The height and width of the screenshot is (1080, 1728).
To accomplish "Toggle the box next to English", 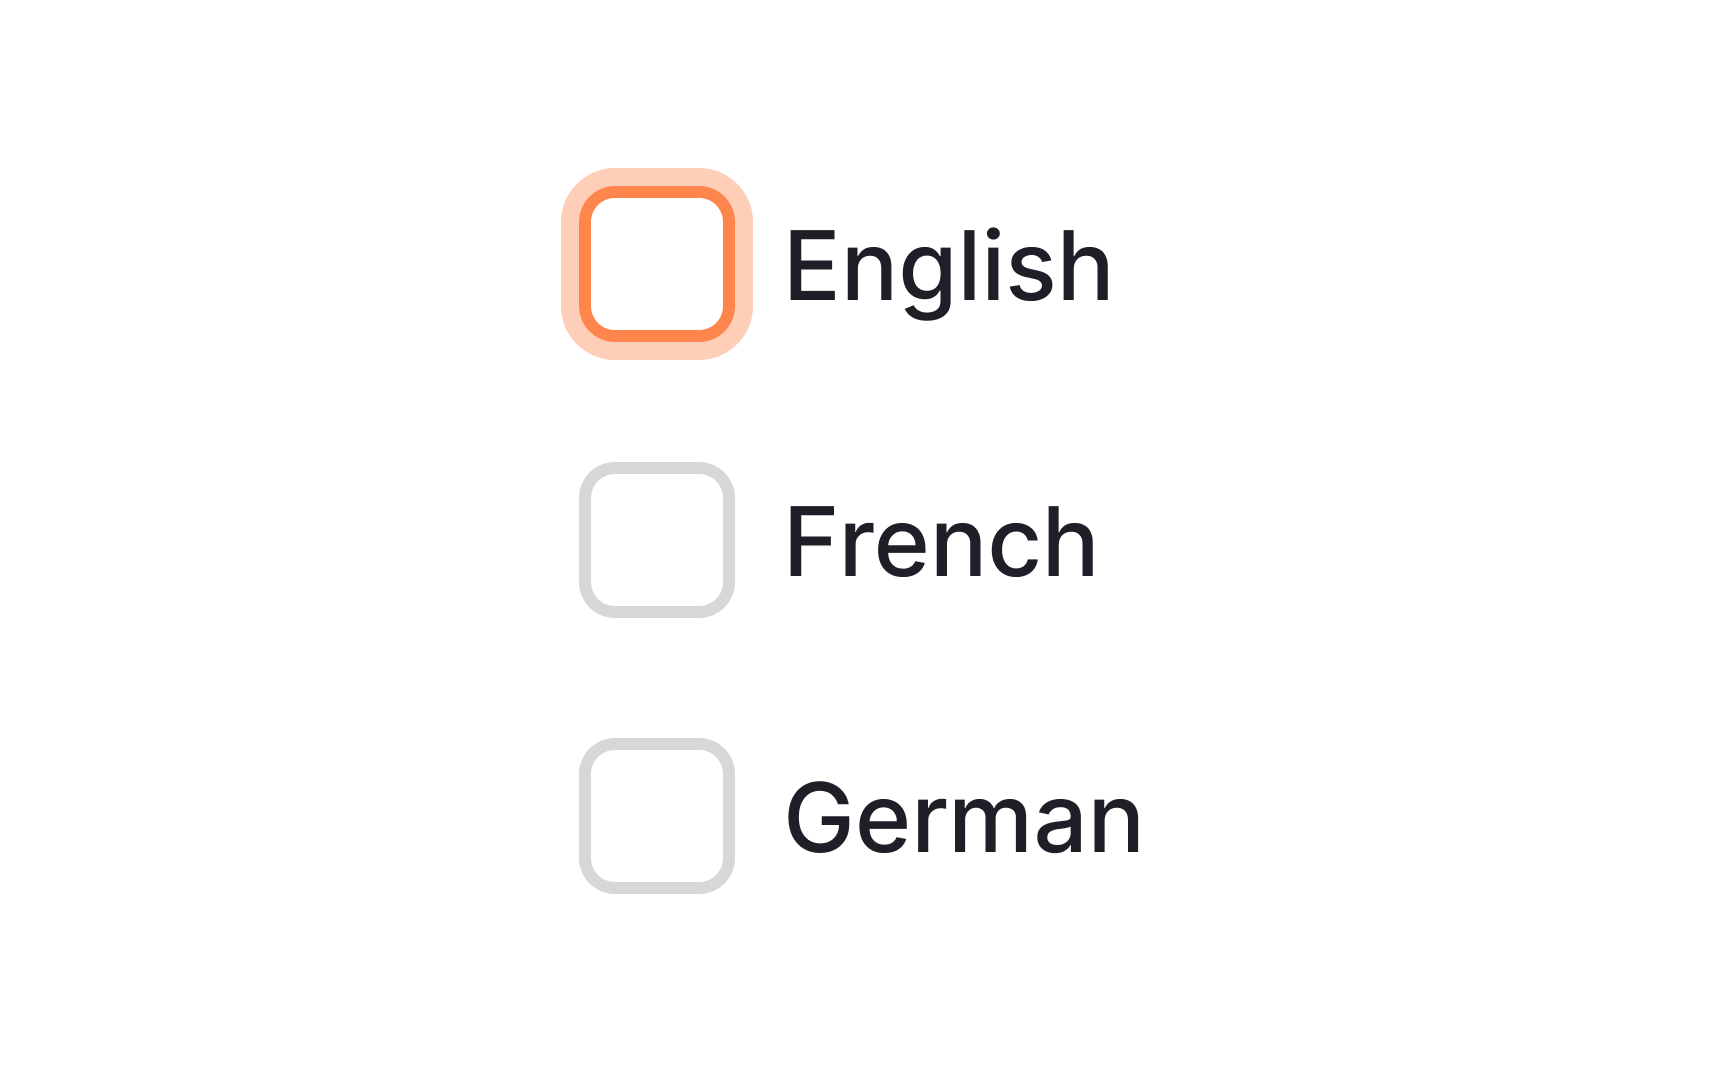I will (657, 264).
